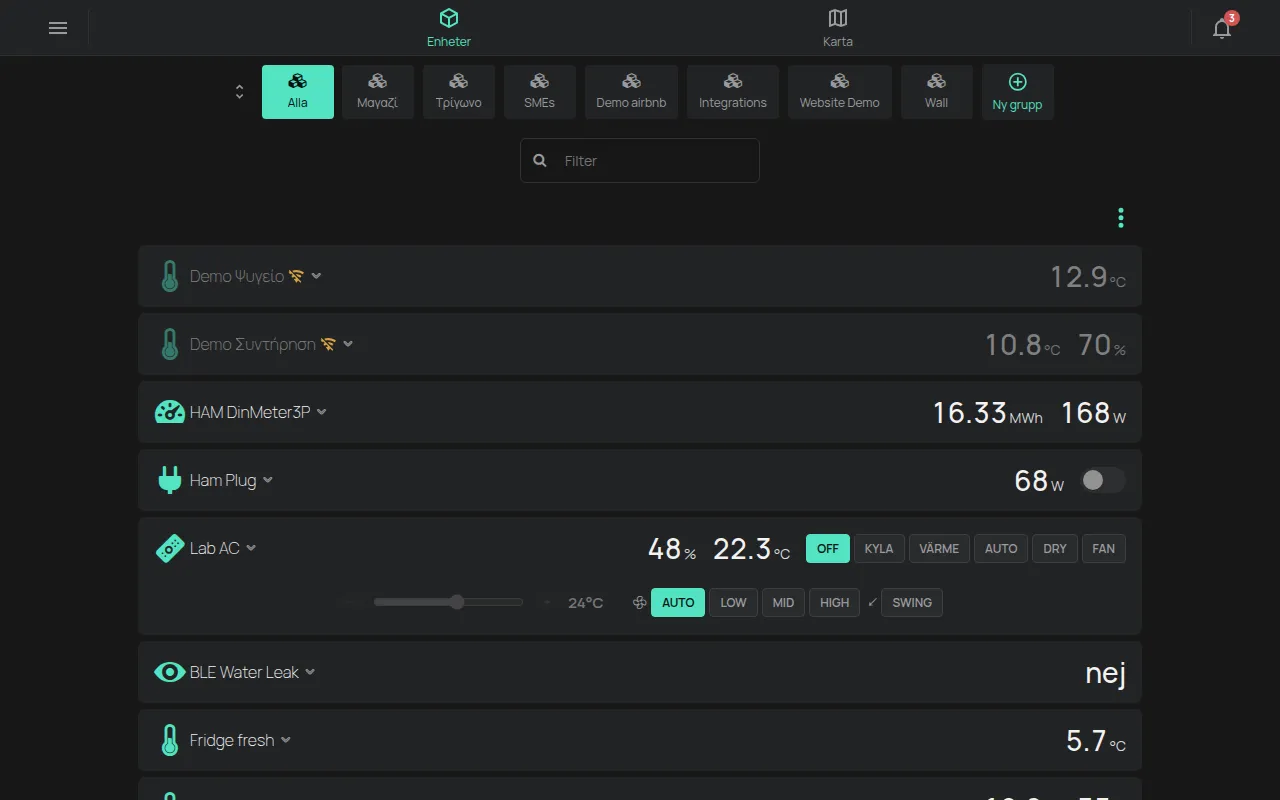Set Lab AC mode to KYLA
This screenshot has width=1280, height=800.
click(x=879, y=549)
